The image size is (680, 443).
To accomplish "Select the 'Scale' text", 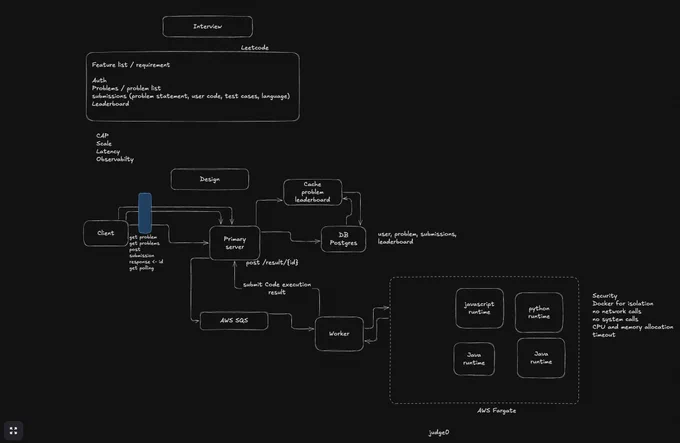I will (x=104, y=143).
